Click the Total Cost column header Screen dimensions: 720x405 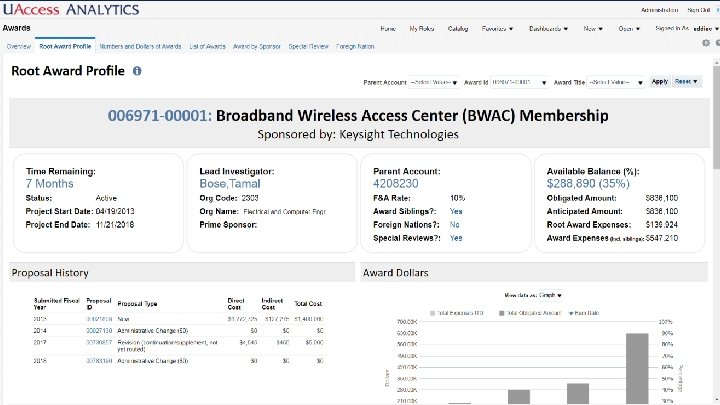308,304
